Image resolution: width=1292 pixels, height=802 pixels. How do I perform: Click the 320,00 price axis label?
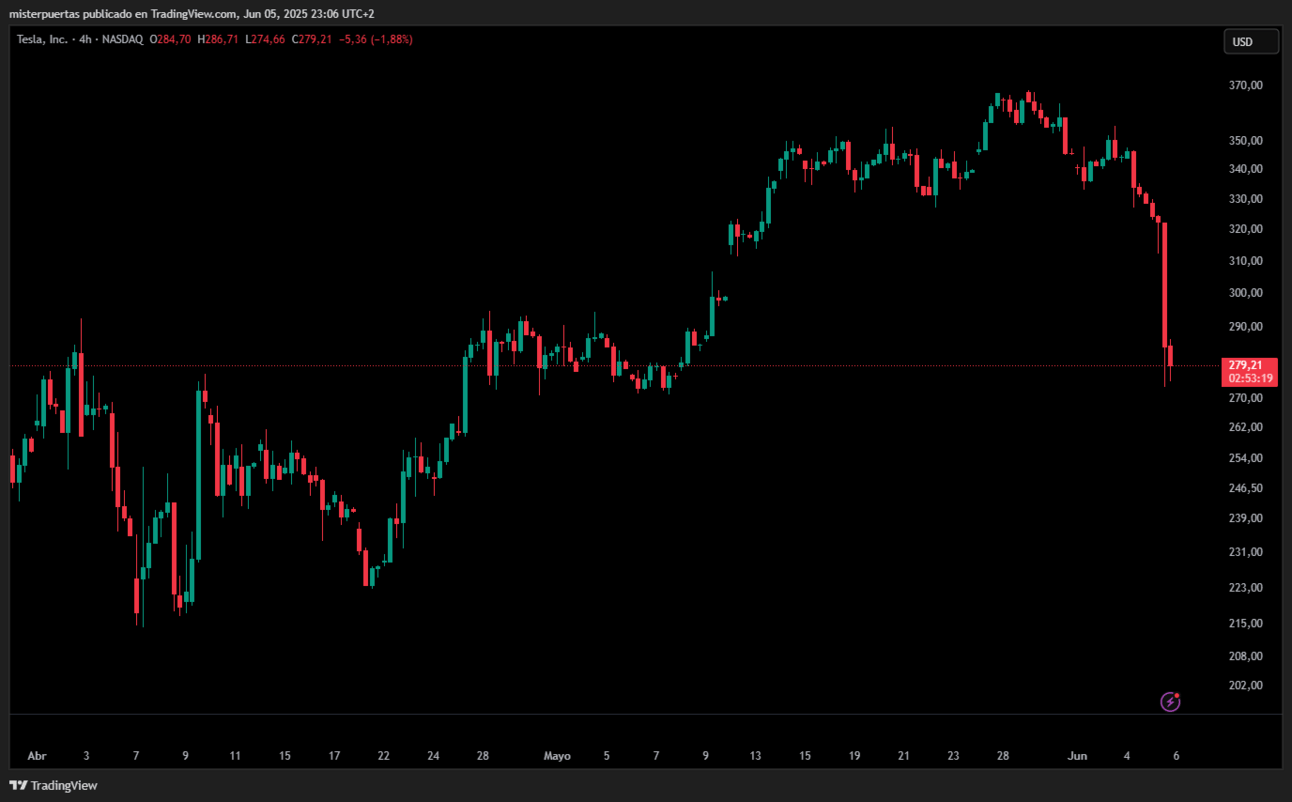pos(1246,229)
